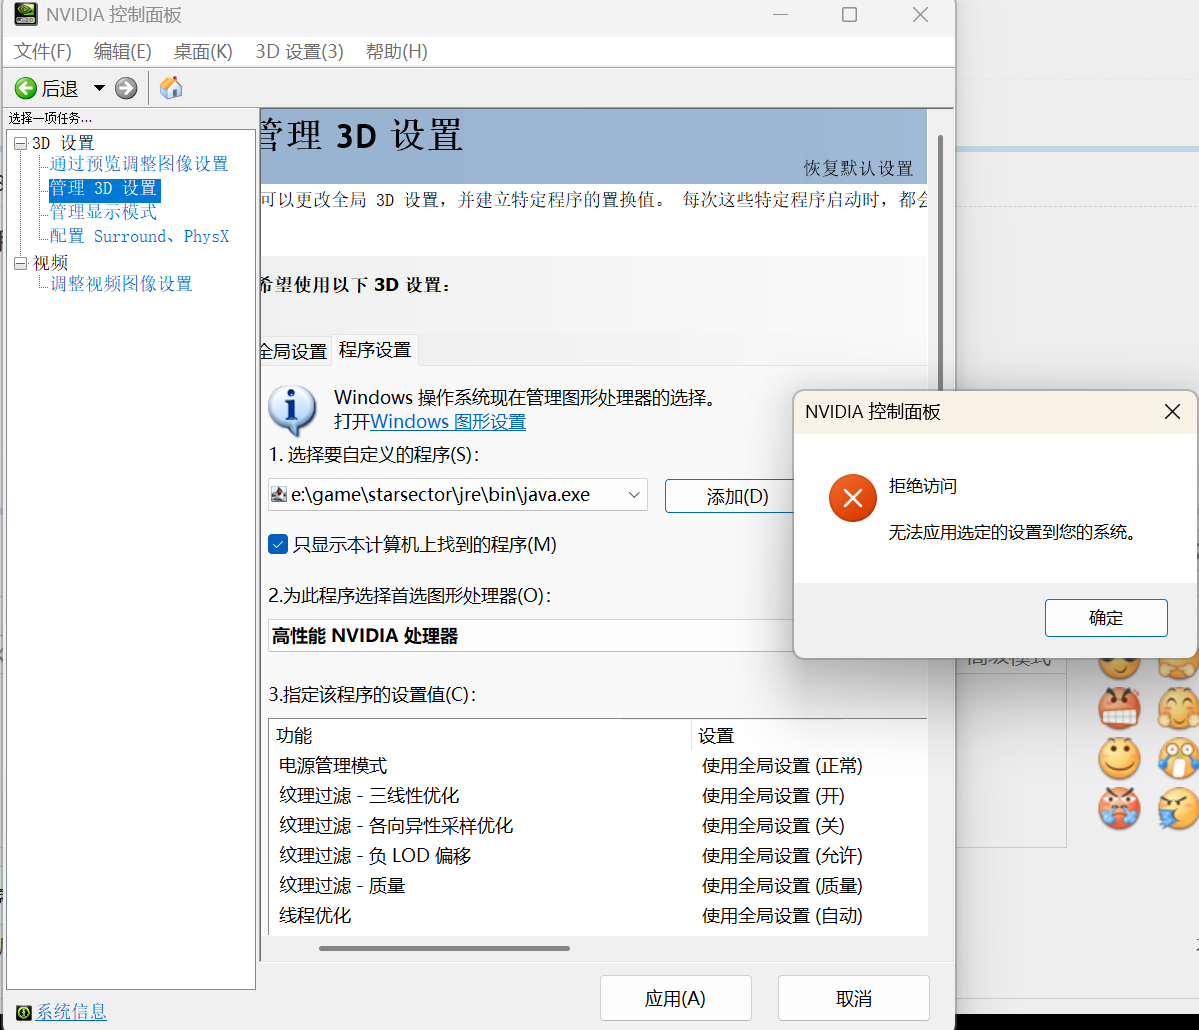Click the 使用全局设置 (自动) value
Screen dimensions: 1199x1030
coord(782,915)
